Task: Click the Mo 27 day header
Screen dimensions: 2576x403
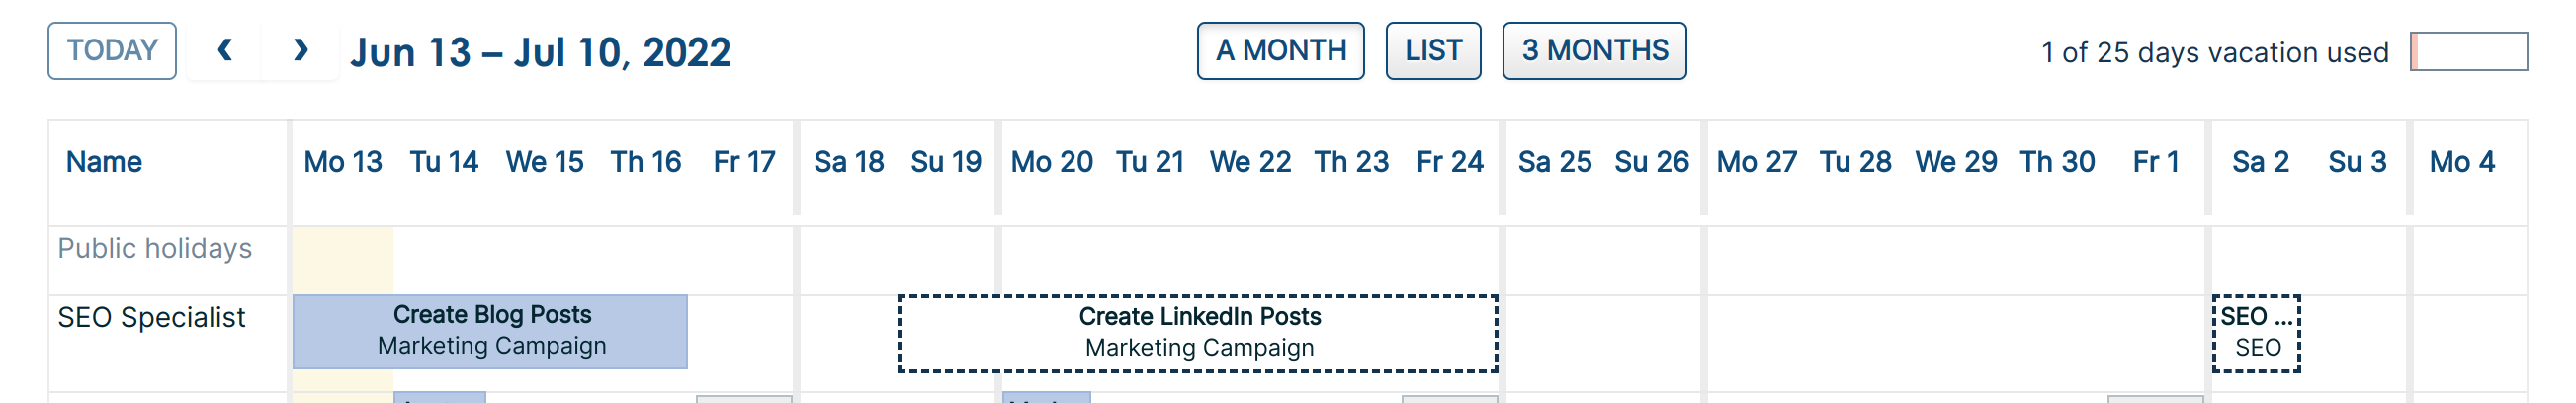Action: coord(1756,162)
